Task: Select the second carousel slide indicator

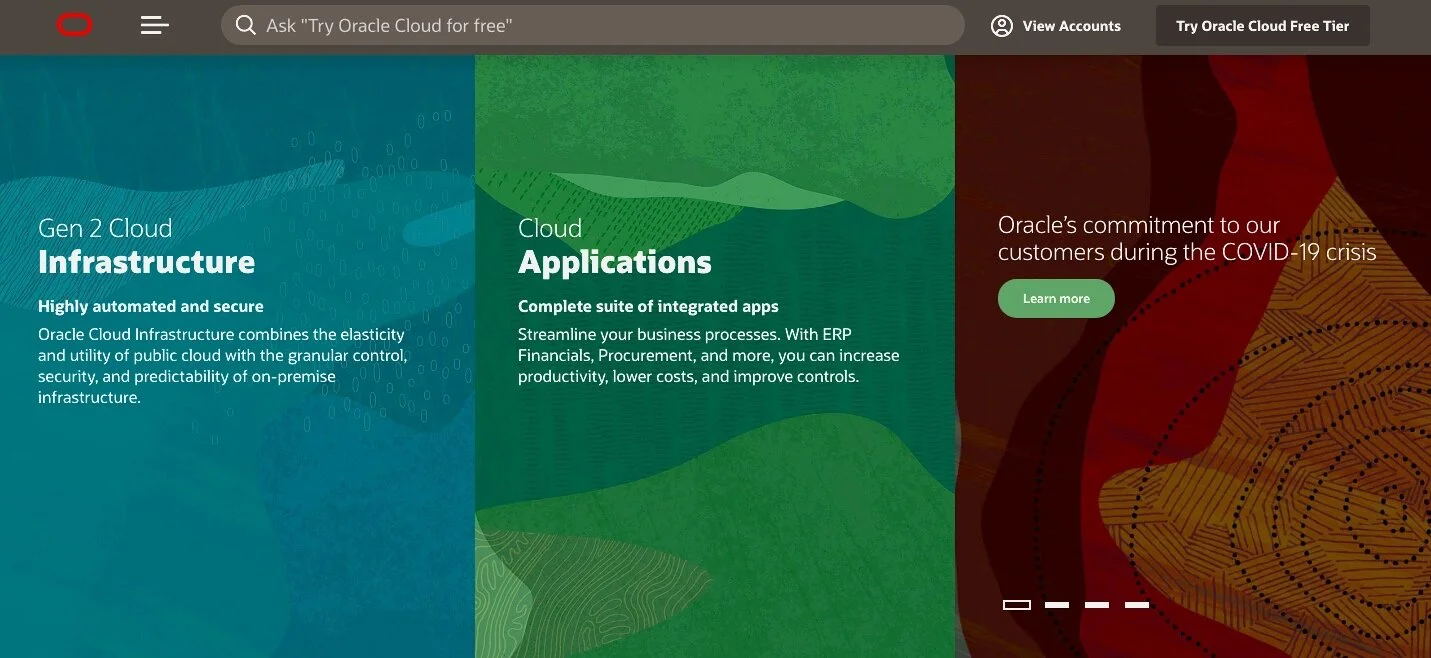Action: click(1057, 605)
